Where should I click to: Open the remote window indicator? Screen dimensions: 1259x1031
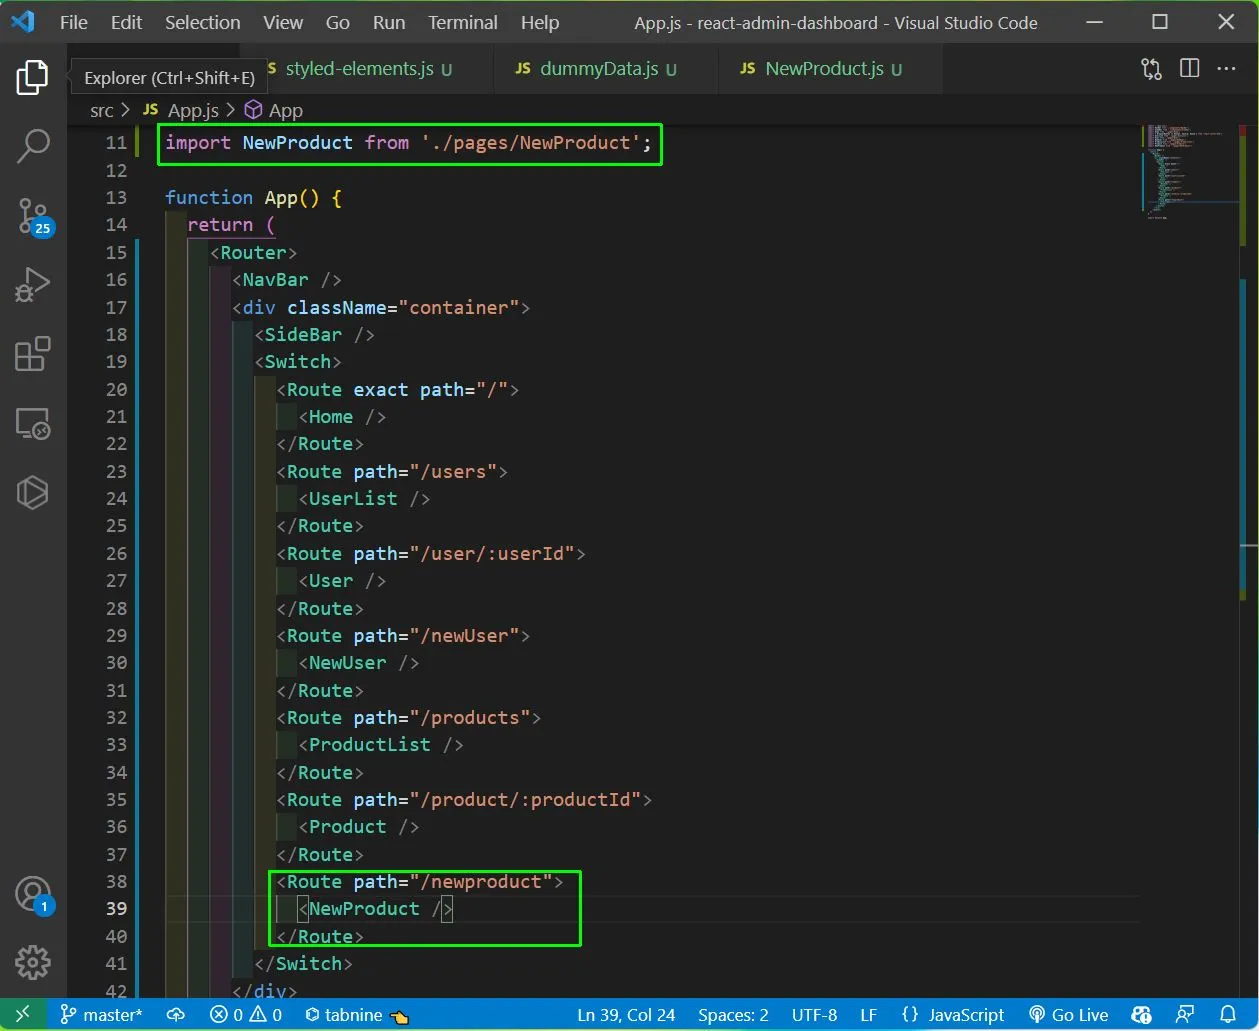click(23, 1014)
